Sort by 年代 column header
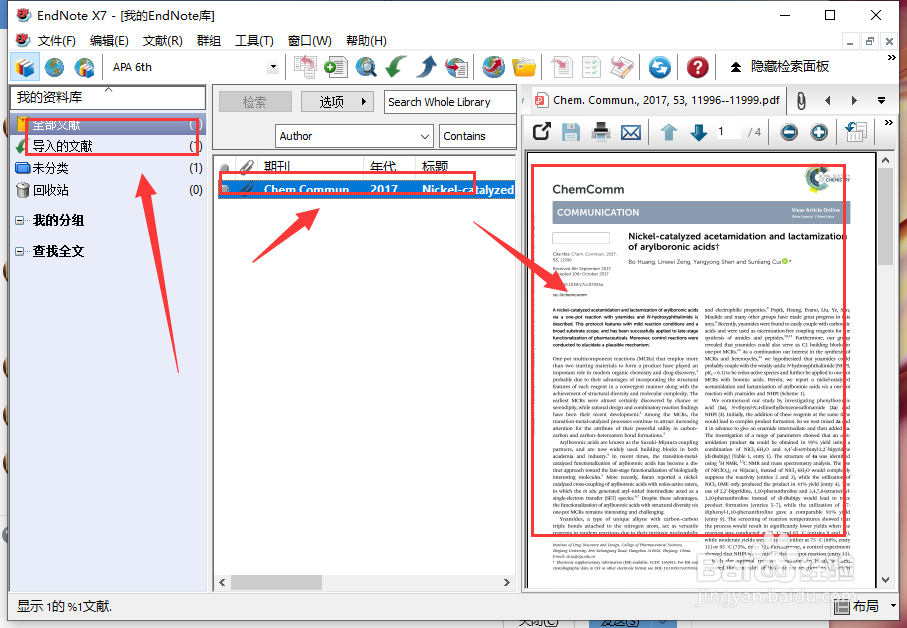The height and width of the screenshot is (628, 907). point(389,166)
